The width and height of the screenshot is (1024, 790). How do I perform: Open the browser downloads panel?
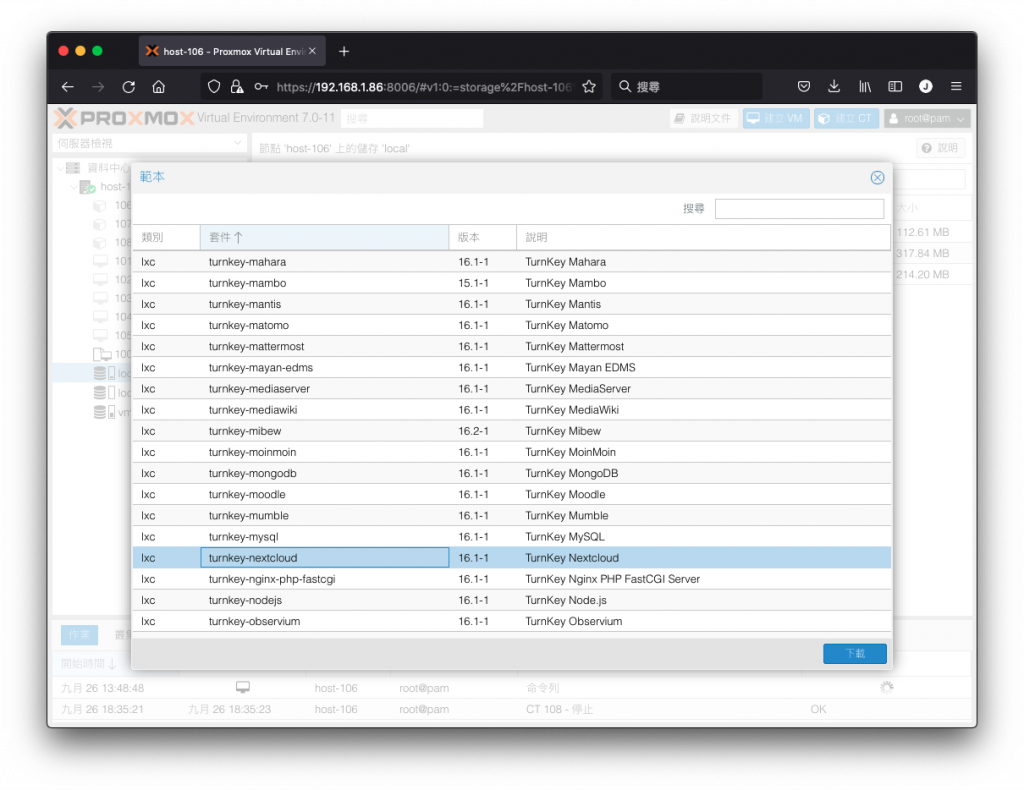tap(834, 87)
